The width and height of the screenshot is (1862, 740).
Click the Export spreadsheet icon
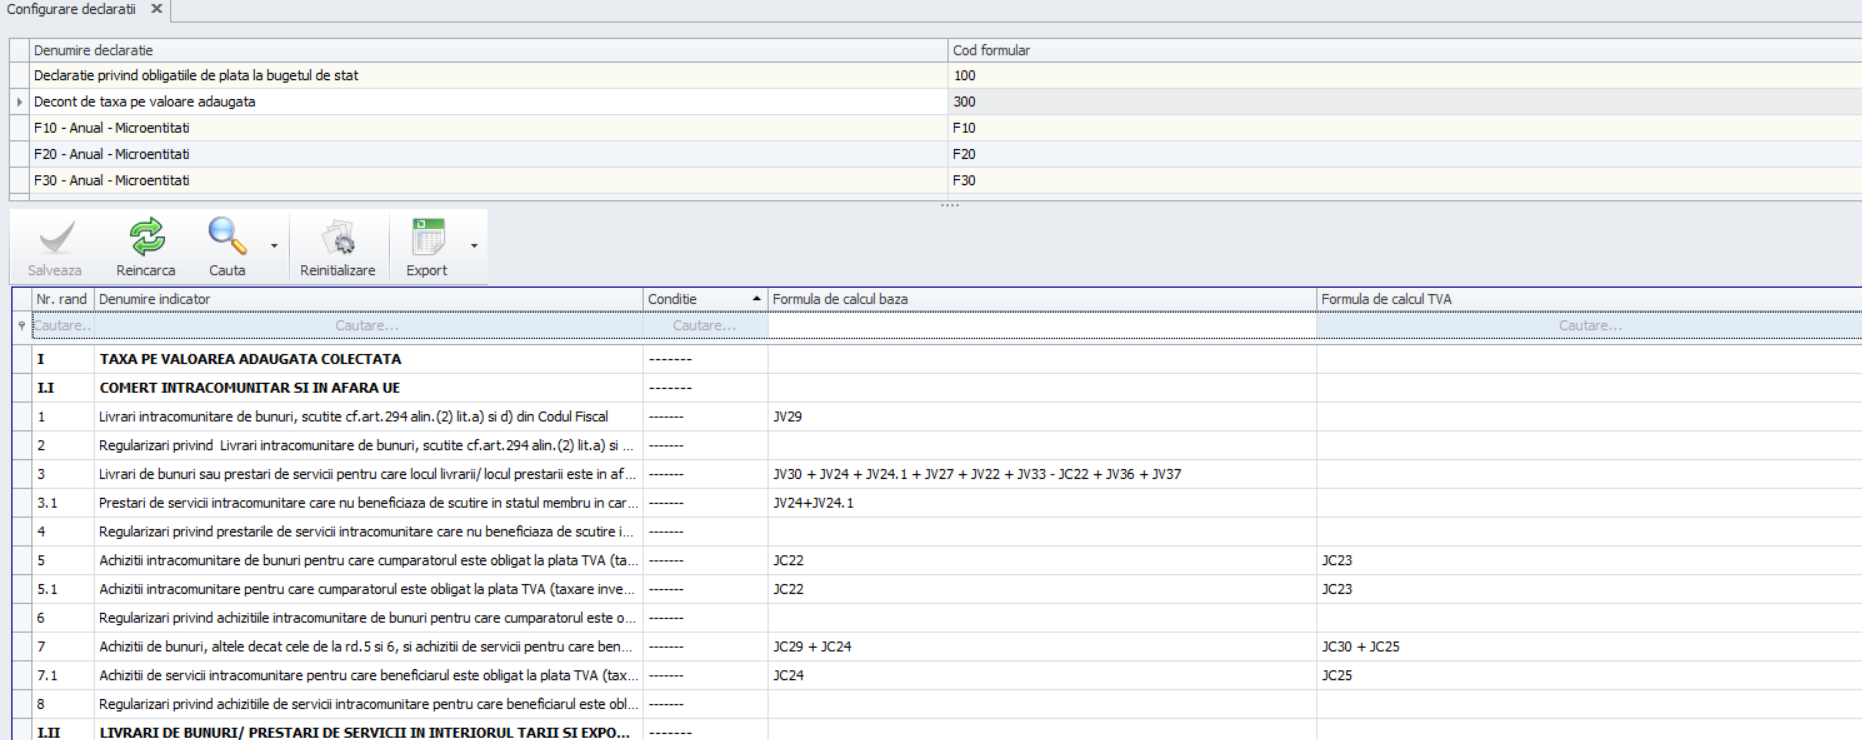(427, 238)
